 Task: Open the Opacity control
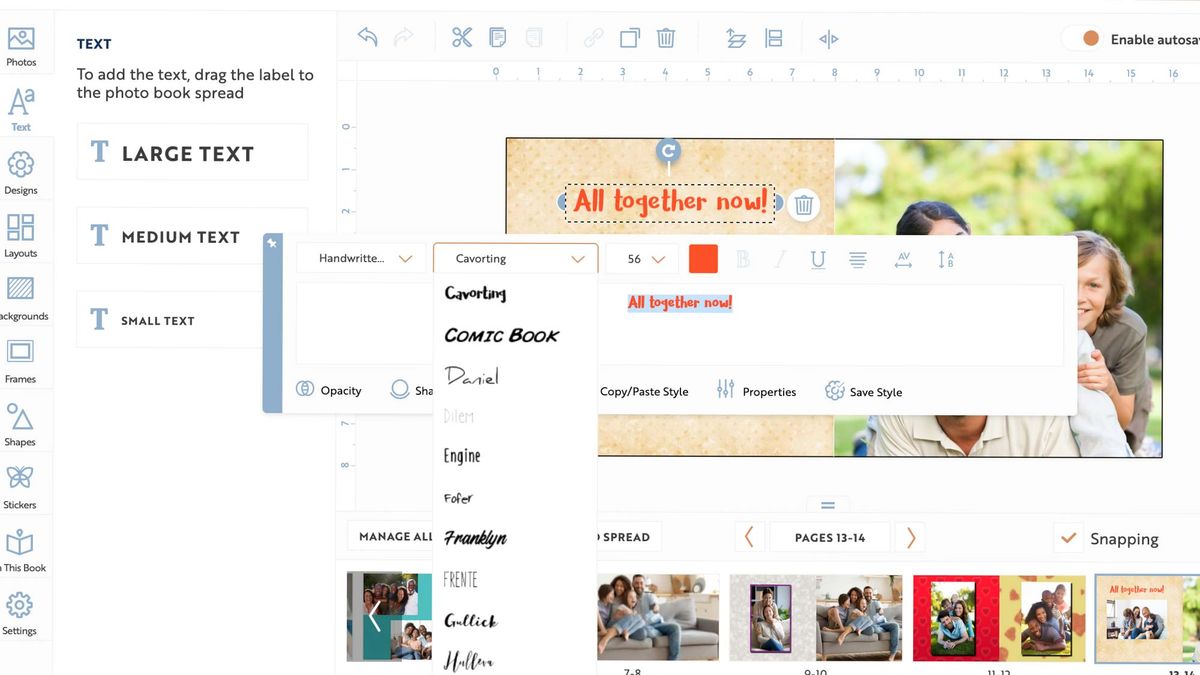click(x=330, y=390)
